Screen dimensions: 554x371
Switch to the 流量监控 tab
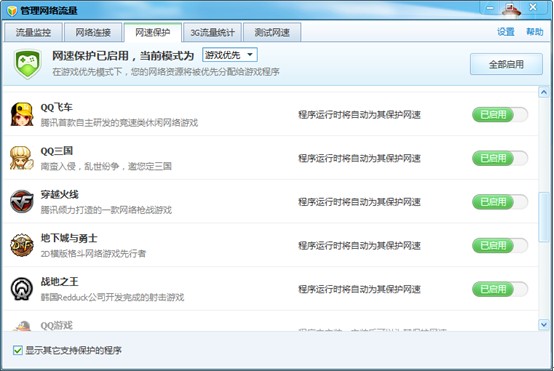pyautogui.click(x=33, y=33)
